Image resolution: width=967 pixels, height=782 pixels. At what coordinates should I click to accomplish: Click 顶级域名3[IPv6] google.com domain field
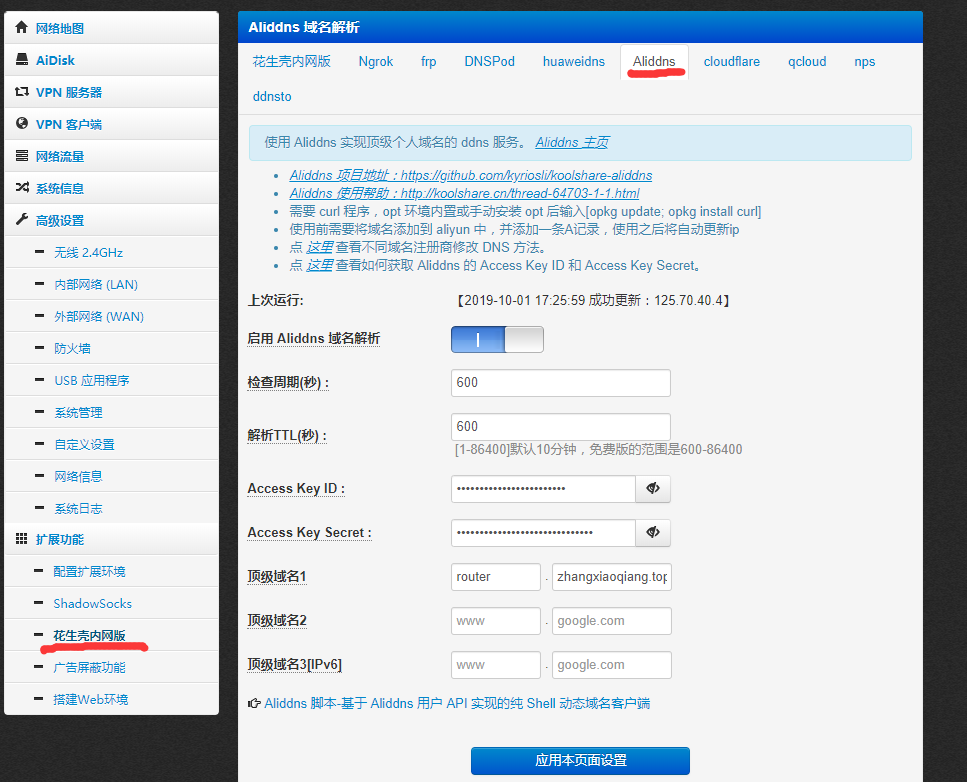pos(612,665)
